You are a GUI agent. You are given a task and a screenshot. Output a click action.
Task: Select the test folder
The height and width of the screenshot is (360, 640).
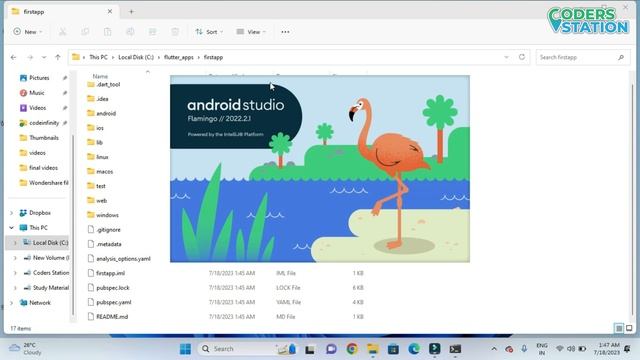click(x=101, y=186)
